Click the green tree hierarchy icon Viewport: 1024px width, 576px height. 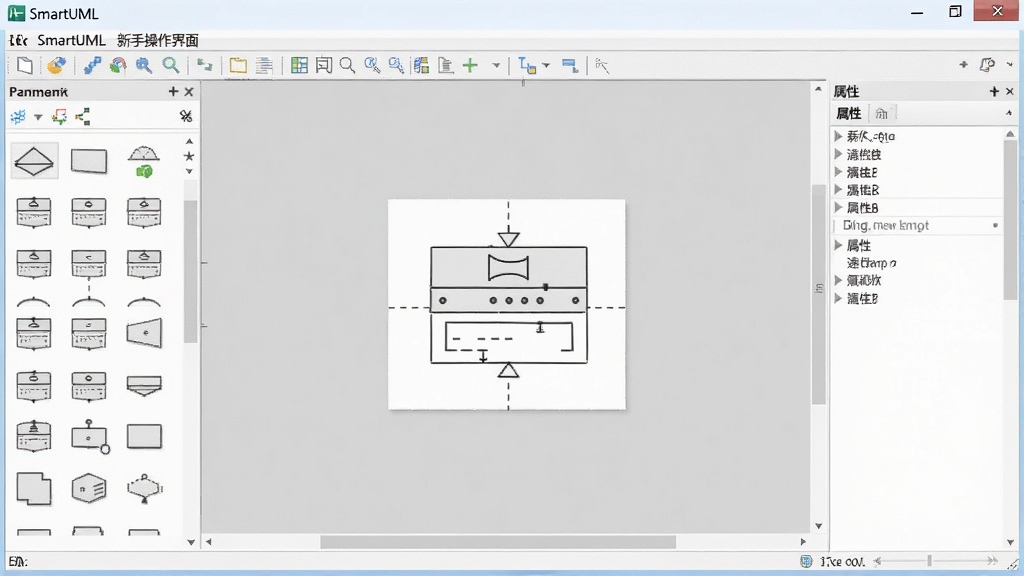click(82, 117)
